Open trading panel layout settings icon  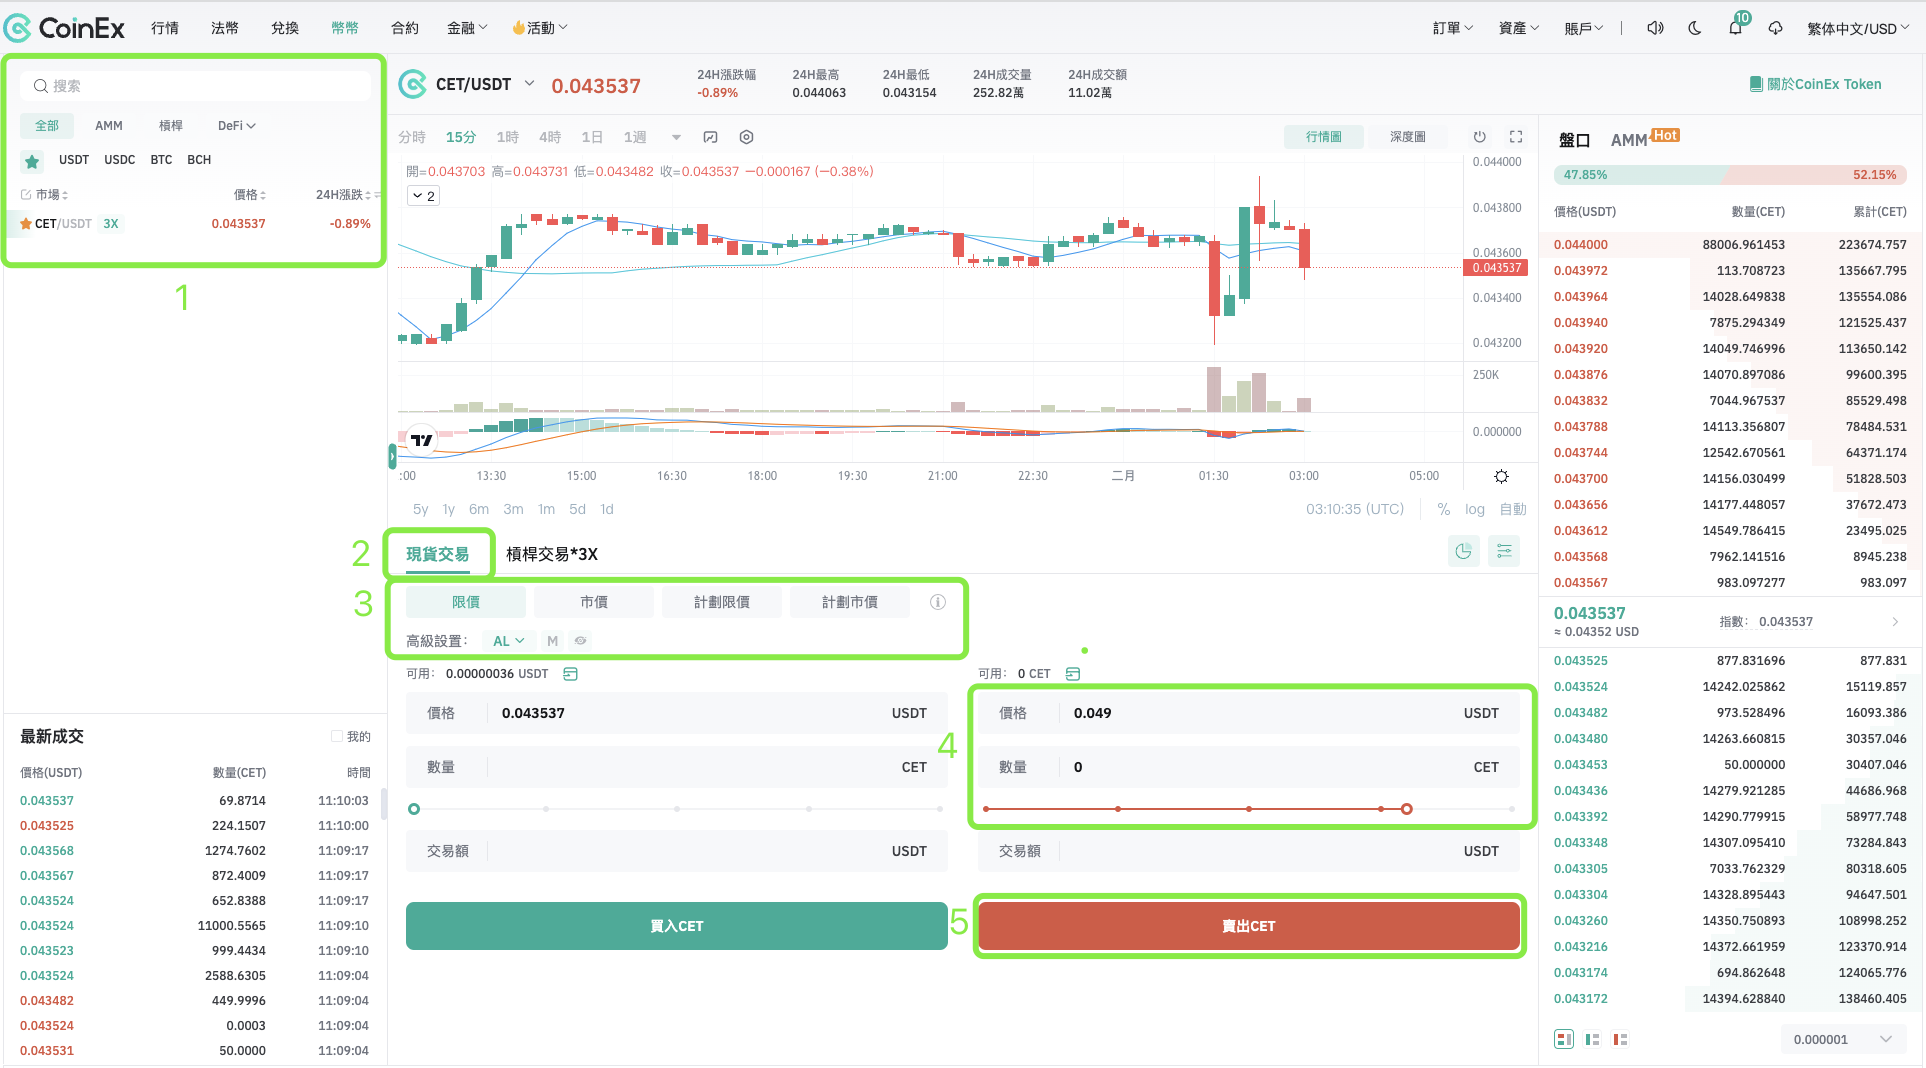pyautogui.click(x=1504, y=551)
